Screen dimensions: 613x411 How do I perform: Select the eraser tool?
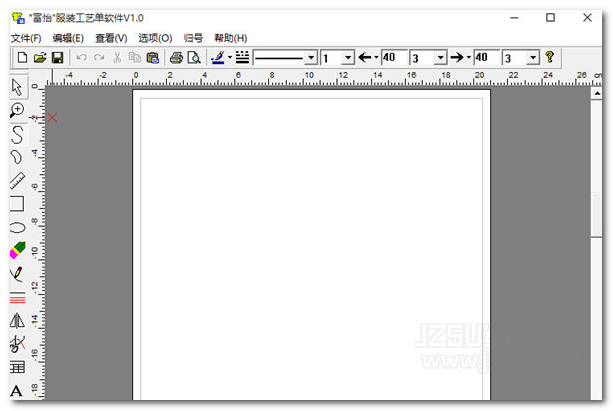pos(18,250)
